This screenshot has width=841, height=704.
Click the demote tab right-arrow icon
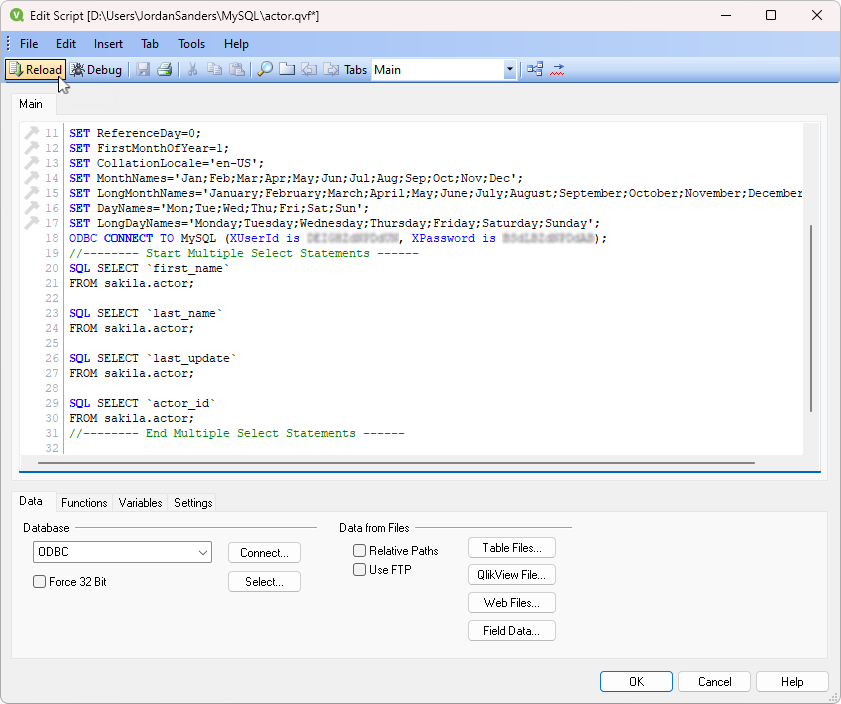click(x=331, y=69)
